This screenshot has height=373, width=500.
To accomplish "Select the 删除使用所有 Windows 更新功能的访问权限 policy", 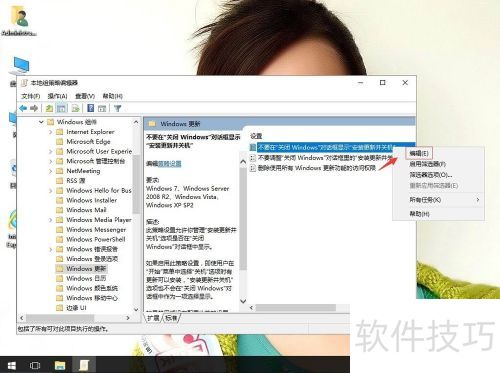I will point(313,168).
